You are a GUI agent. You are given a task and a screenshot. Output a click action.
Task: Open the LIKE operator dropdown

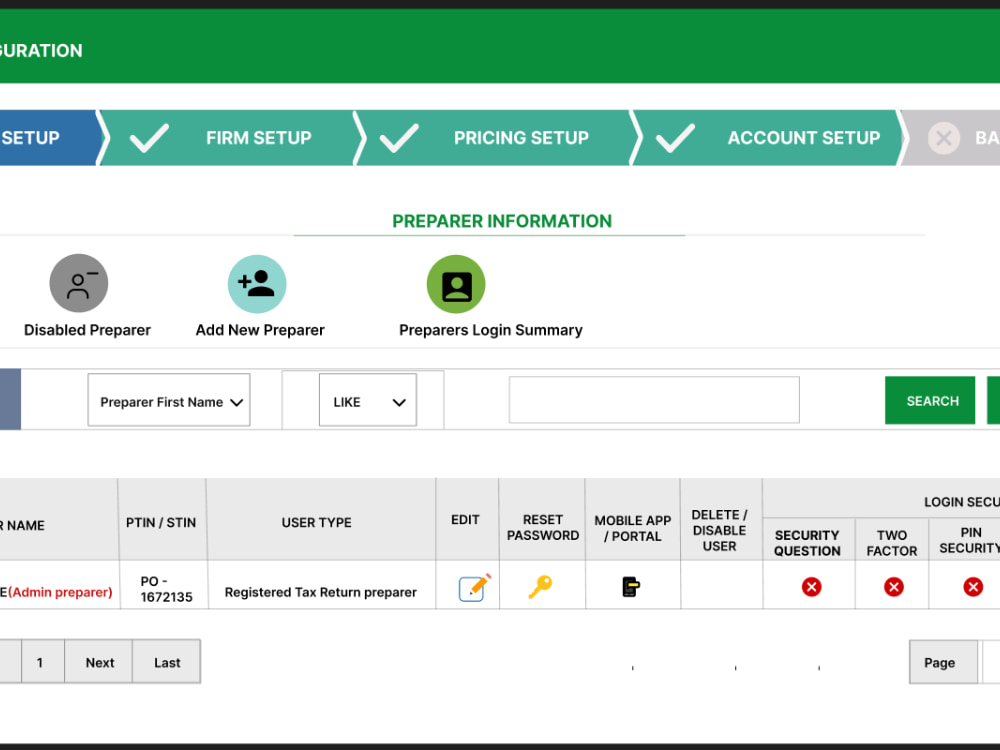pyautogui.click(x=368, y=400)
